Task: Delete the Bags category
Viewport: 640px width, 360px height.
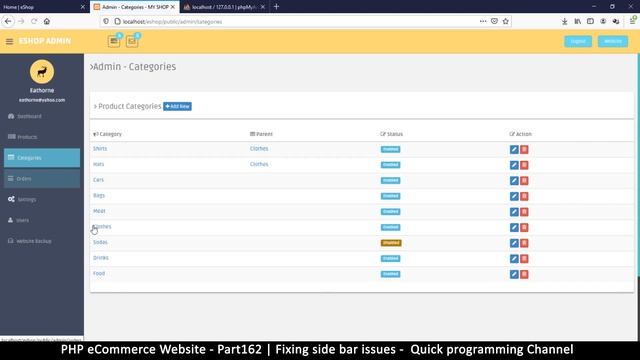Action: [524, 196]
